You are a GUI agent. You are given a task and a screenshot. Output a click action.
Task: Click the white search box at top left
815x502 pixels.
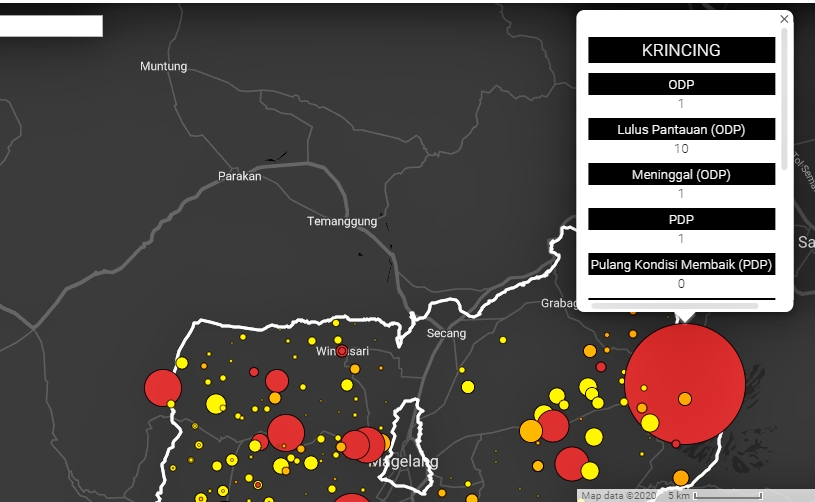coord(51,26)
